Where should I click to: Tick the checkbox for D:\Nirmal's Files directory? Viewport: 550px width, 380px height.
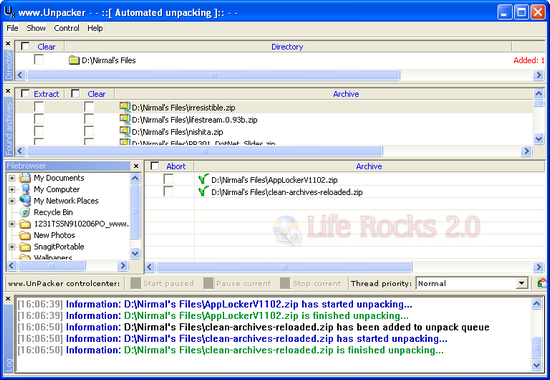pos(39,60)
